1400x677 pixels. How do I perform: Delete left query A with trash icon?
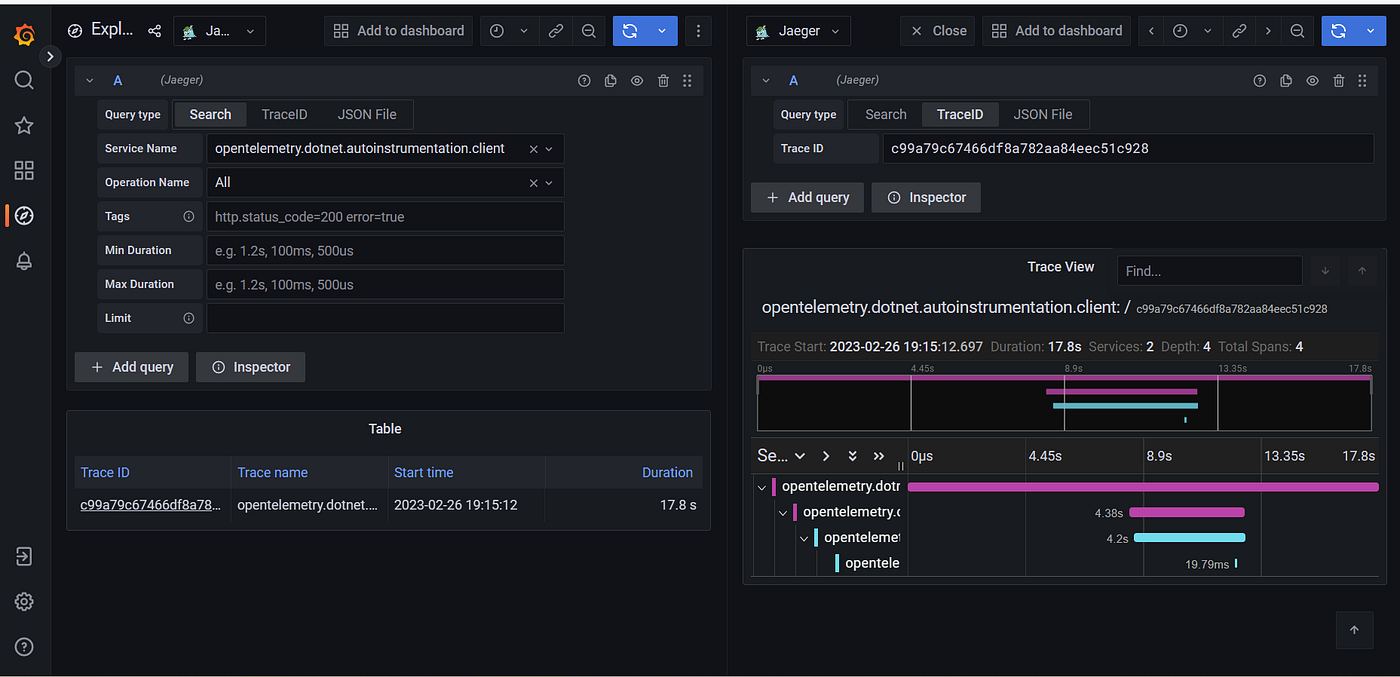click(663, 81)
